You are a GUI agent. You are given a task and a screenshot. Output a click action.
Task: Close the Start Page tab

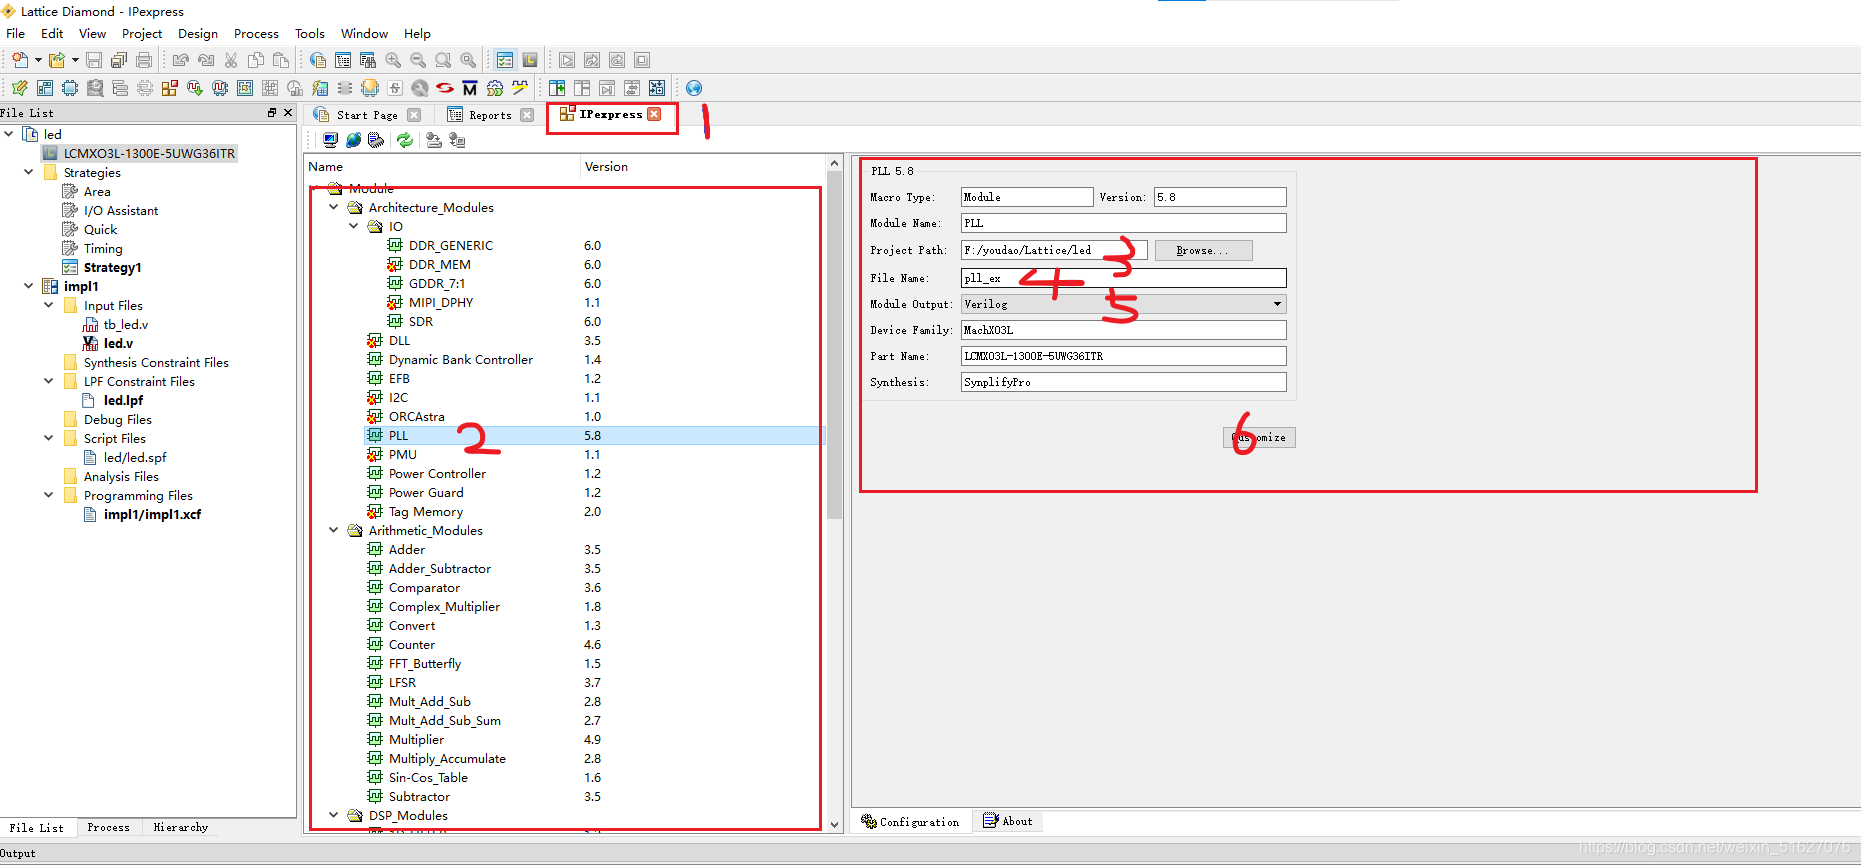click(x=414, y=115)
